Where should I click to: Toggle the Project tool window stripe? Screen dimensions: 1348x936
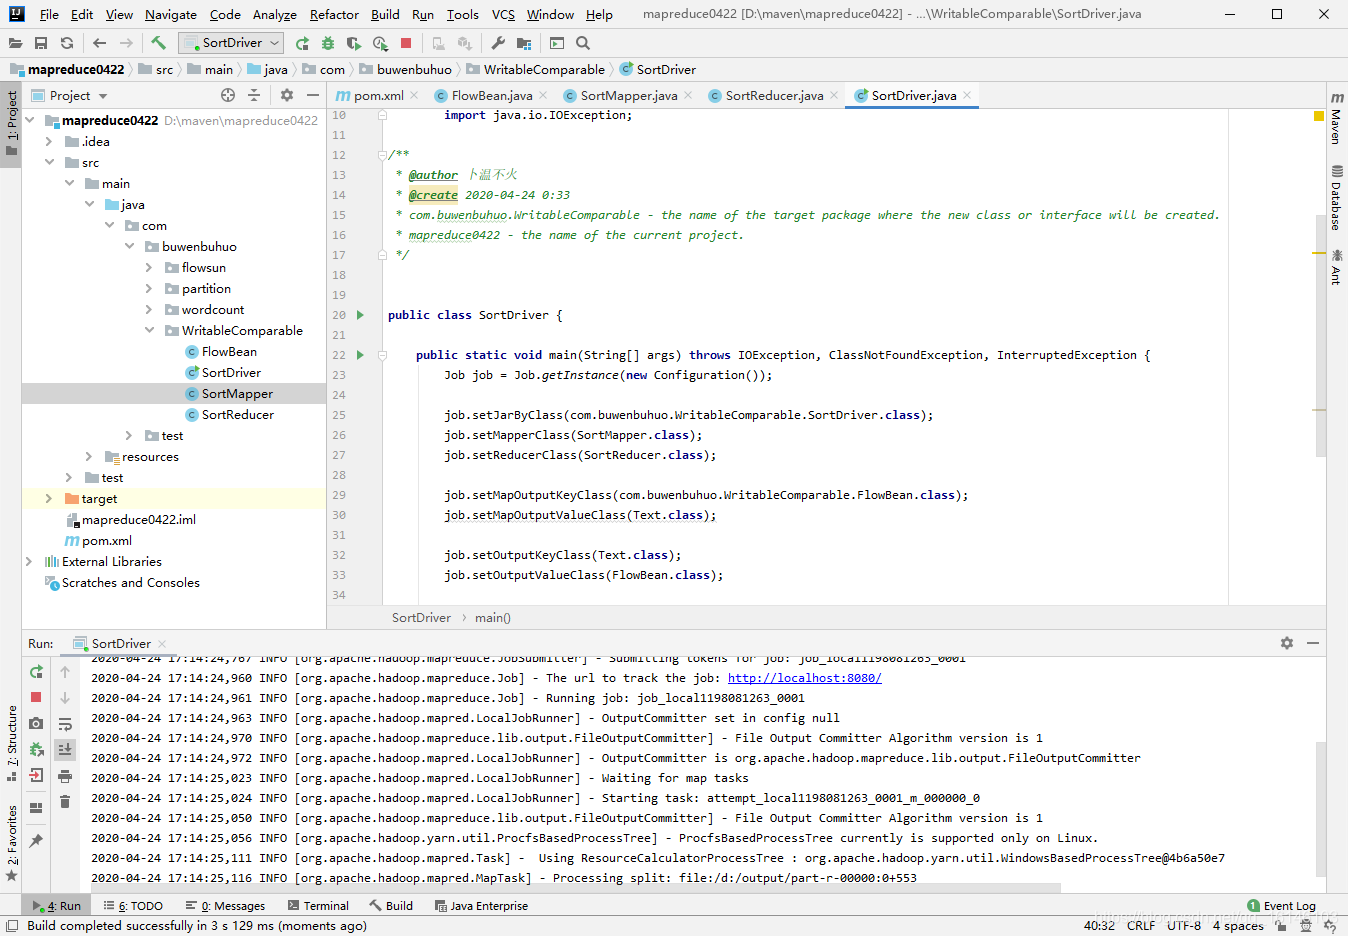[11, 124]
